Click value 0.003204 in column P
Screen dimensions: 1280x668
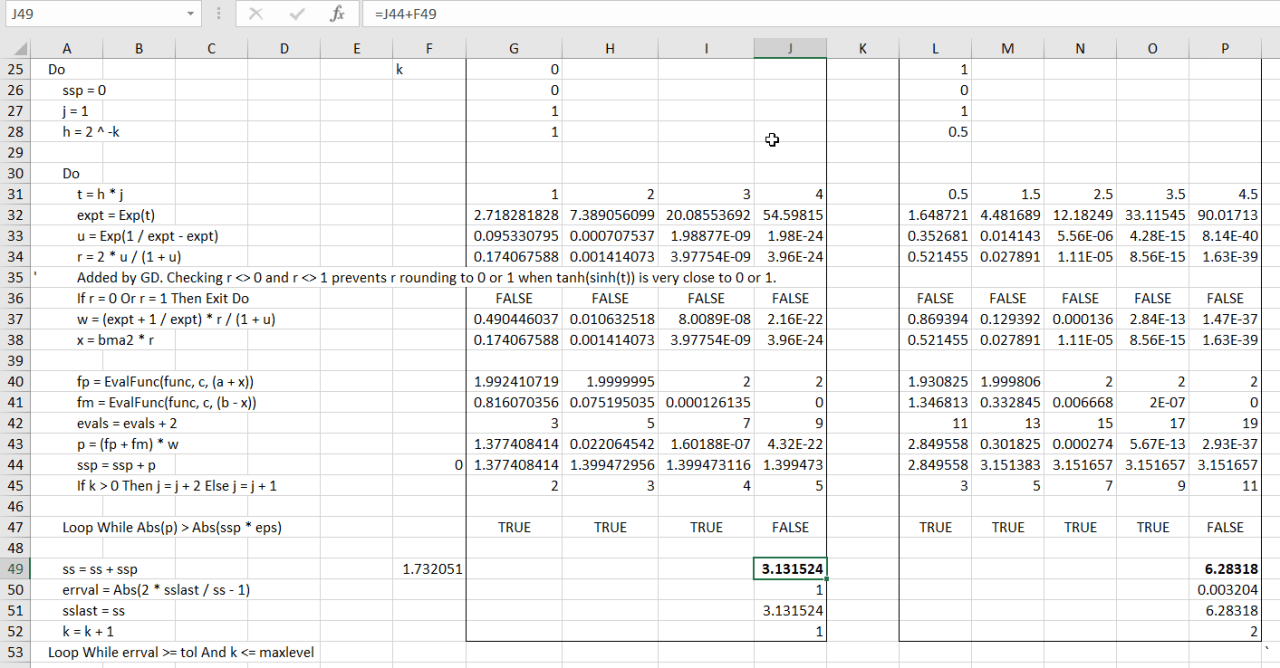click(x=1228, y=590)
